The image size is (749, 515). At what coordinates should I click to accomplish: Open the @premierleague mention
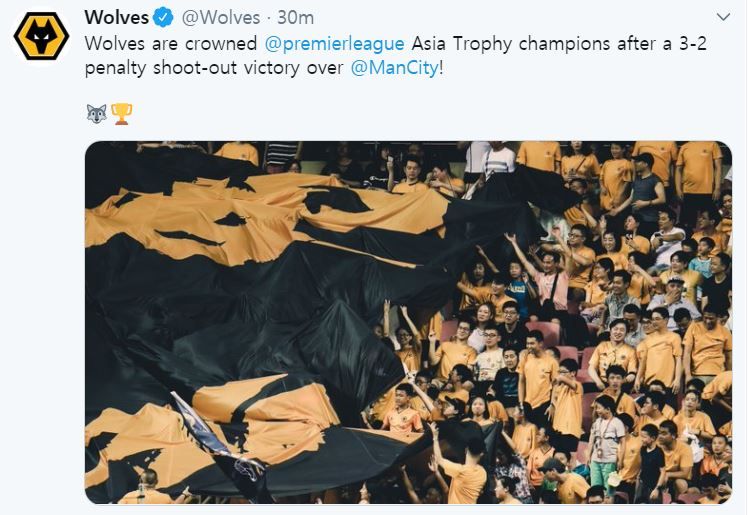334,45
